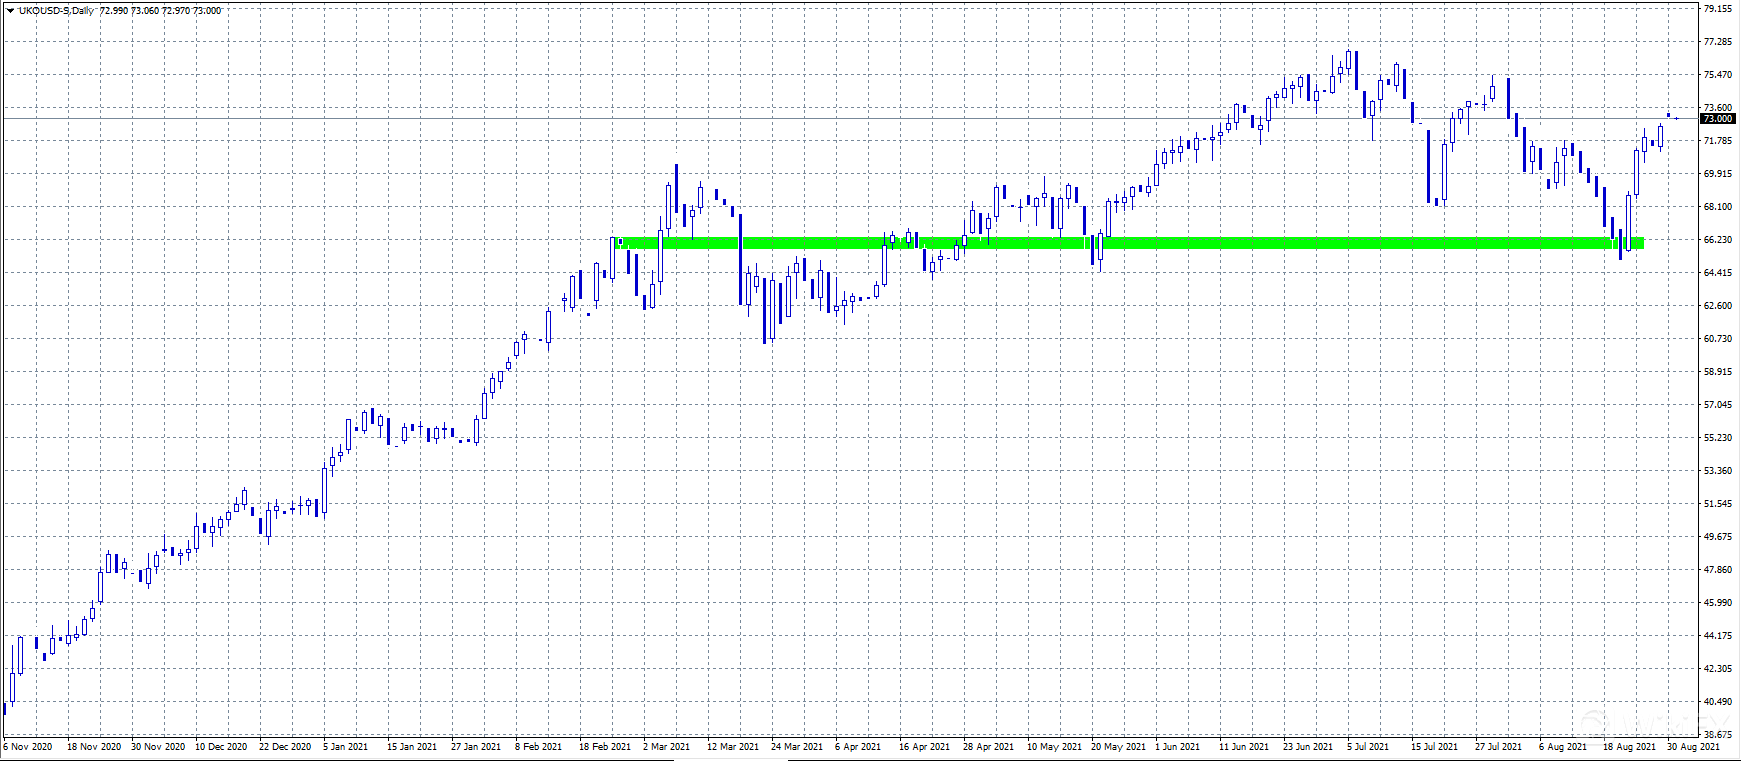Click the 27 Jul 2021 date label

coord(1499,747)
